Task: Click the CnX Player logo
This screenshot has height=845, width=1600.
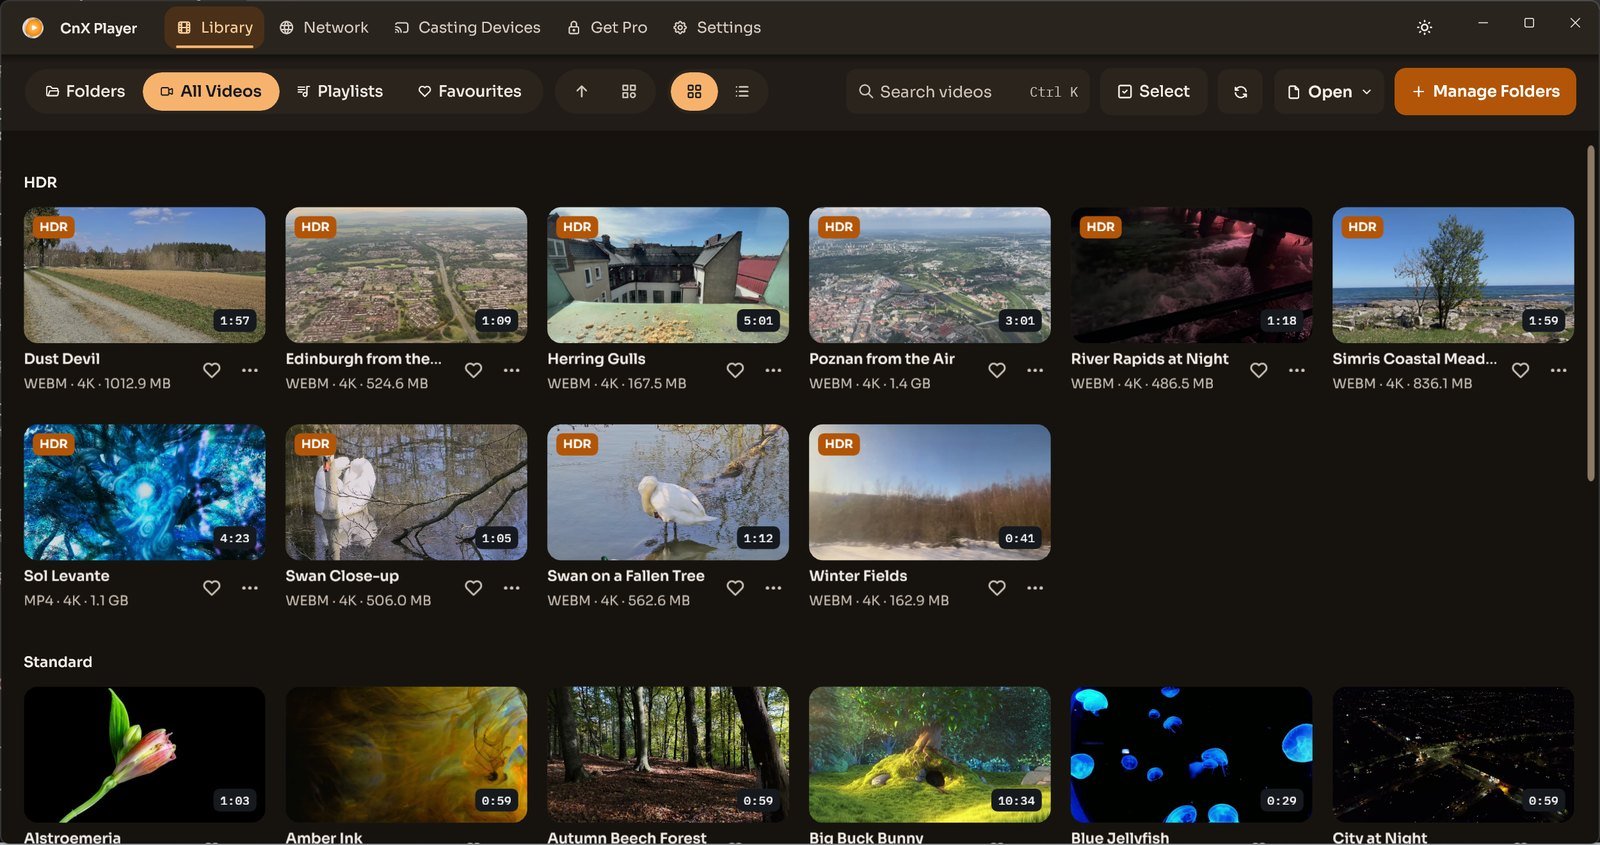Action: click(x=33, y=28)
